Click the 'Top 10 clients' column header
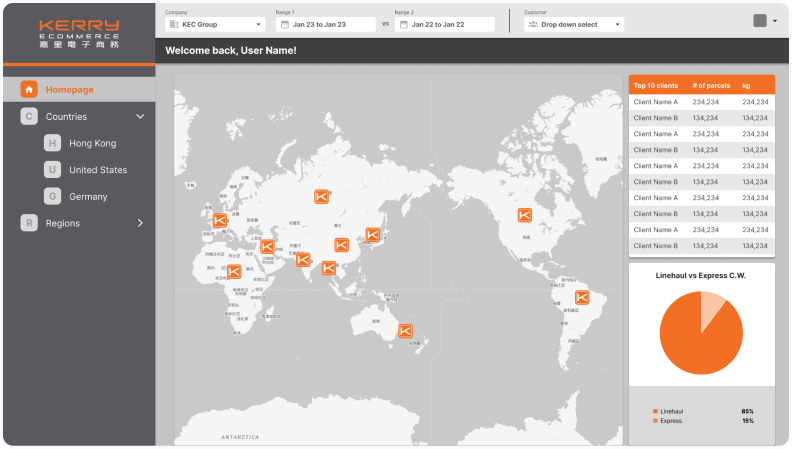Screen dimensions: 792x449 click(x=656, y=86)
